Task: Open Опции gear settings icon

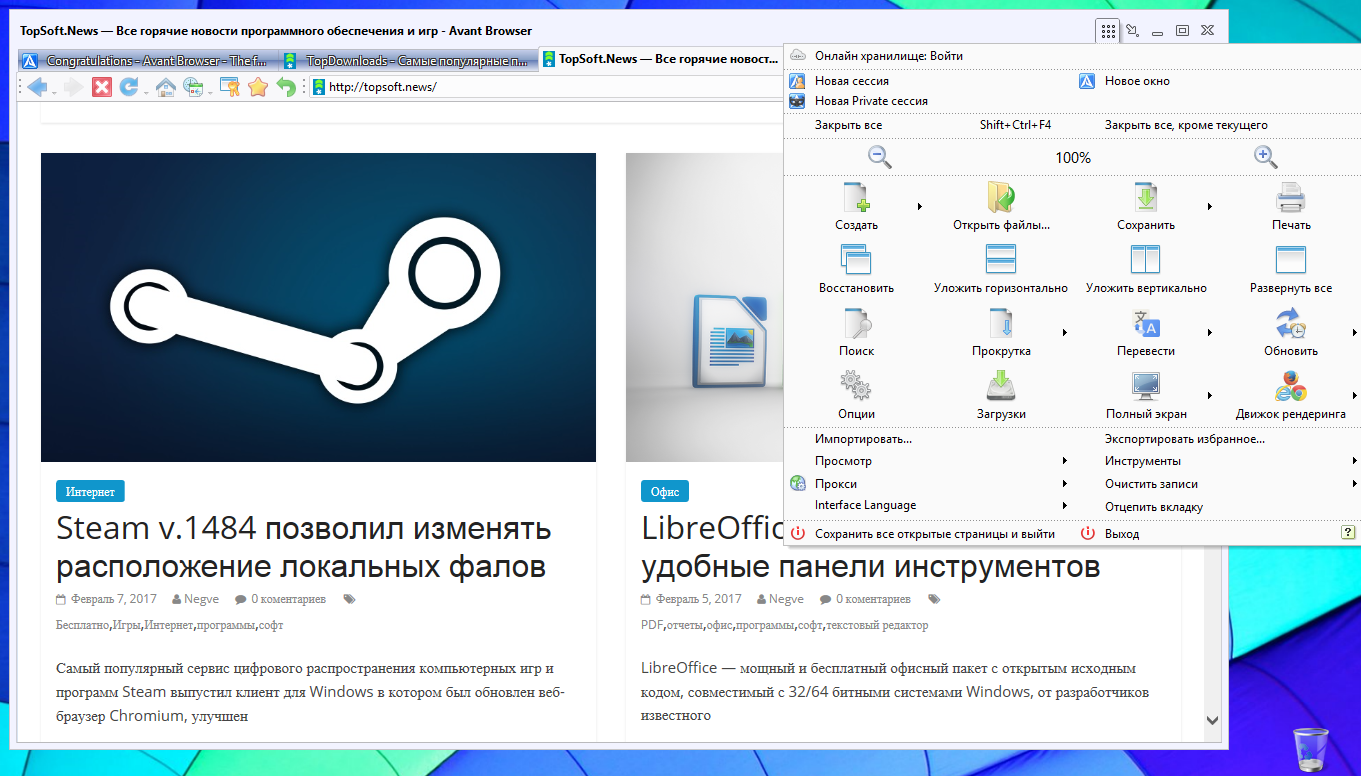Action: [x=857, y=387]
